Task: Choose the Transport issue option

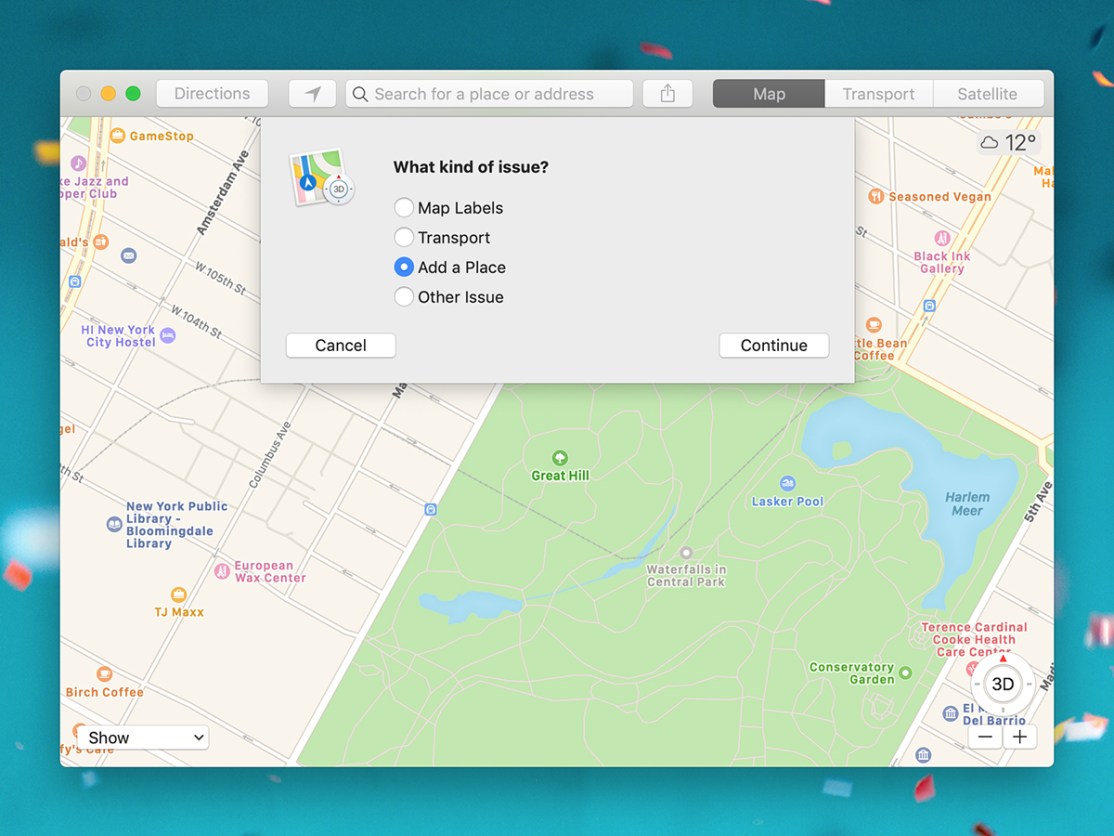Action: (404, 237)
